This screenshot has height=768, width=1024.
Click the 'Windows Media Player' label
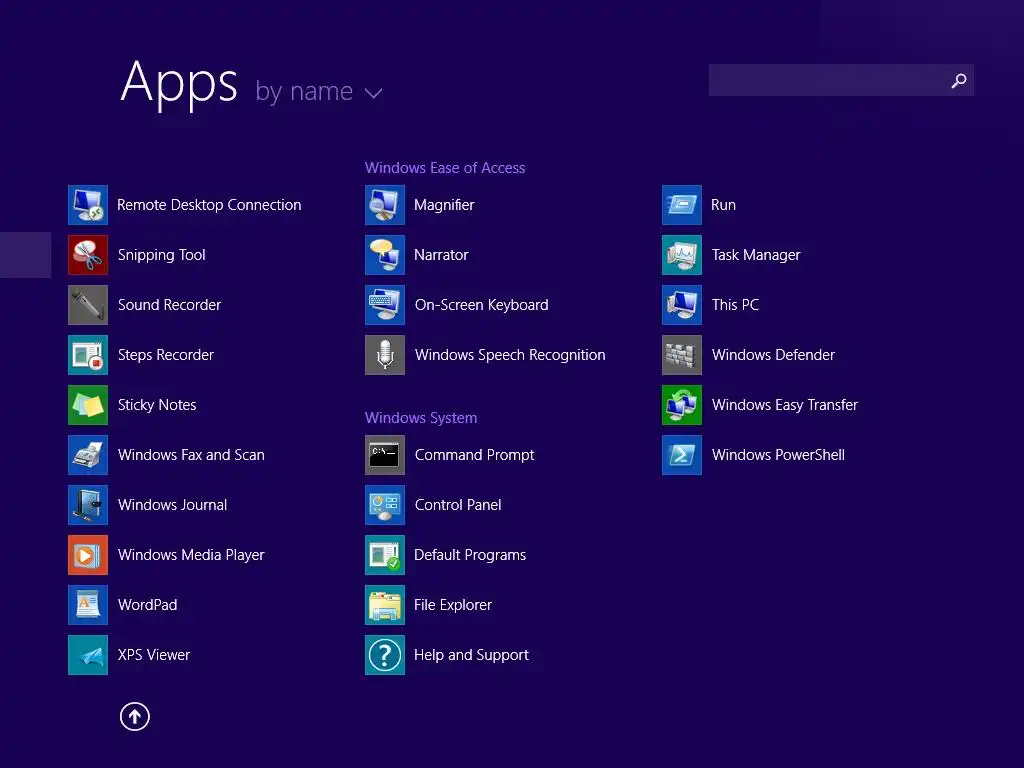pyautogui.click(x=191, y=555)
